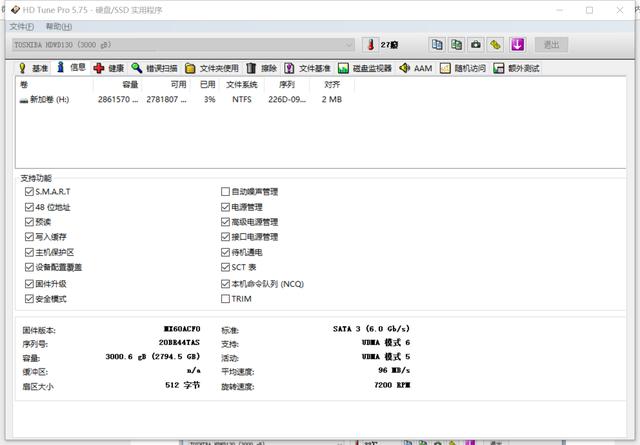Open the 健康 health tab
The image size is (640, 445).
pyautogui.click(x=109, y=68)
